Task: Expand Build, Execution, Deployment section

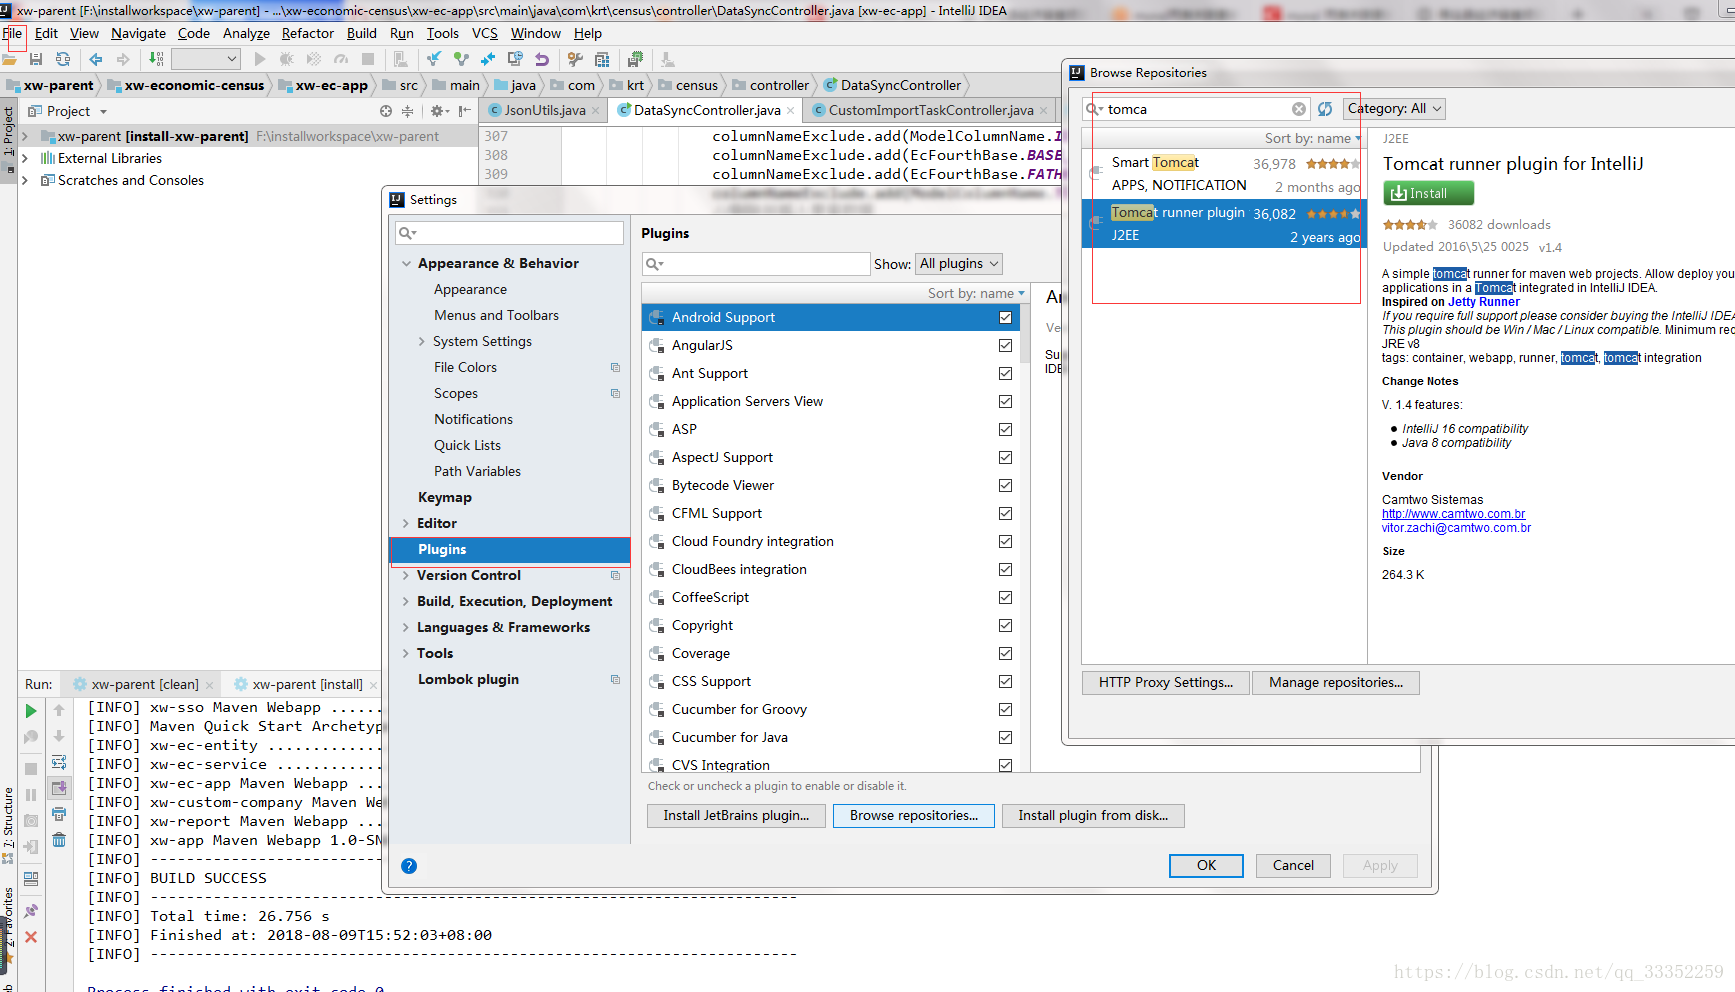Action: pyautogui.click(x=405, y=602)
